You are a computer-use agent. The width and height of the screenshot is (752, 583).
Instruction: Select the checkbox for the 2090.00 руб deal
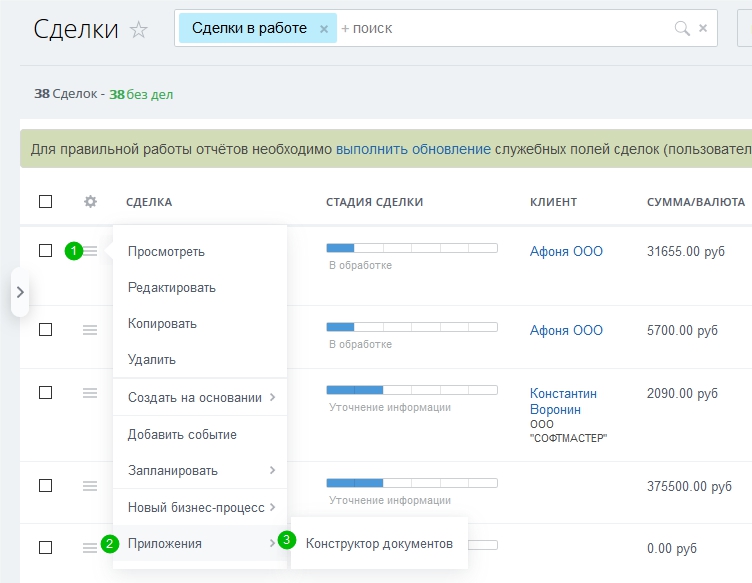coord(45,393)
